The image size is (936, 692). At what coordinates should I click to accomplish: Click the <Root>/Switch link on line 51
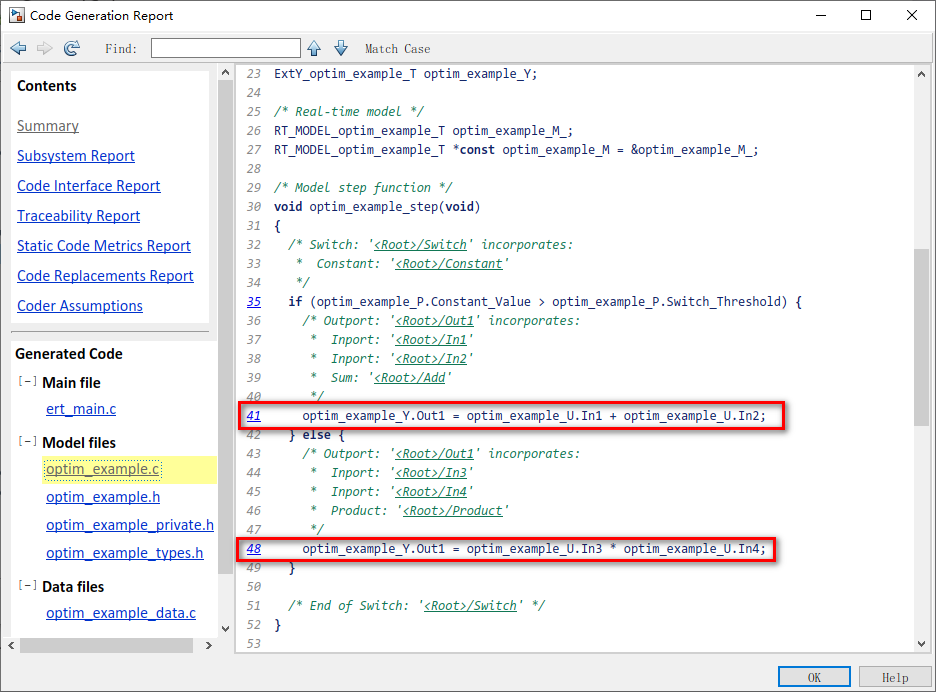point(470,606)
